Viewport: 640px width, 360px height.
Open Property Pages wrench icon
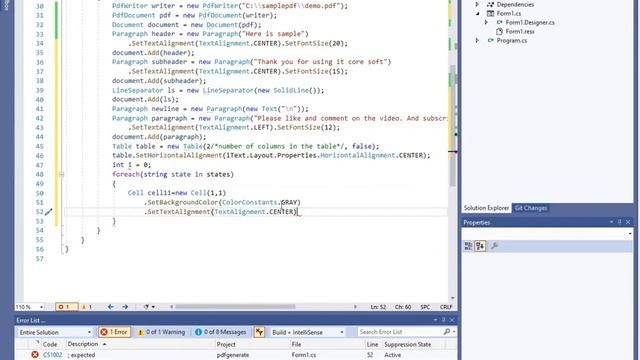(x=494, y=246)
